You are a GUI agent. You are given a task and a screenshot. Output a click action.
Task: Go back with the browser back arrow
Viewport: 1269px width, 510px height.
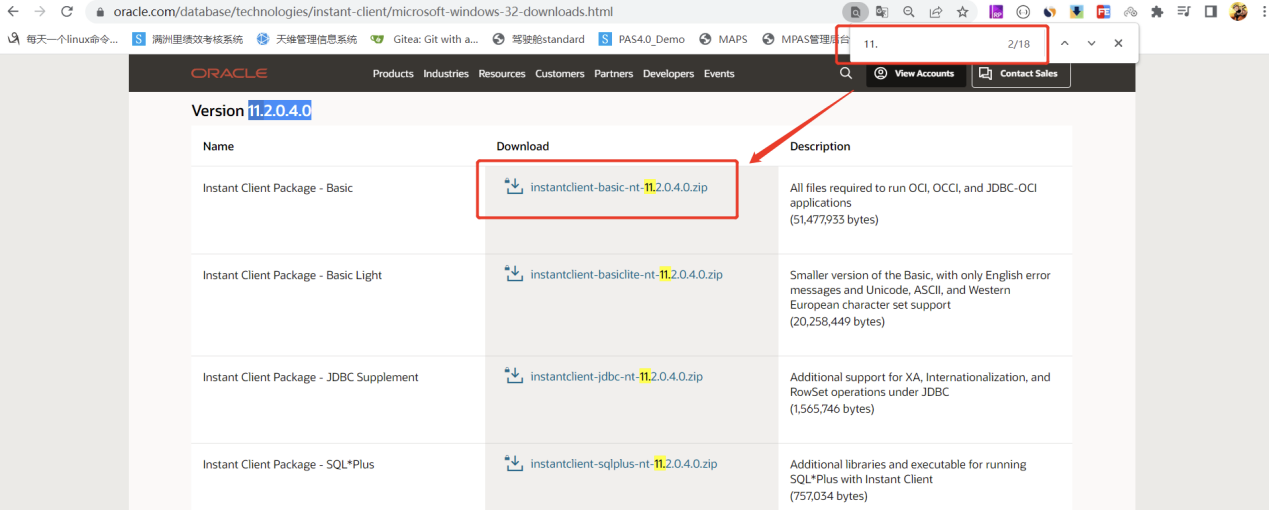click(x=13, y=12)
